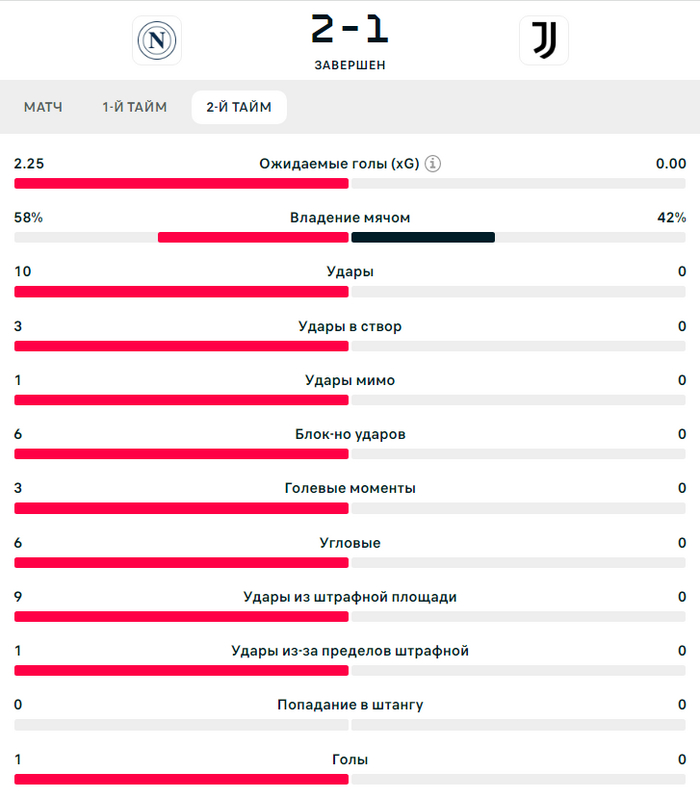Click the Удары в створ label

350,326
